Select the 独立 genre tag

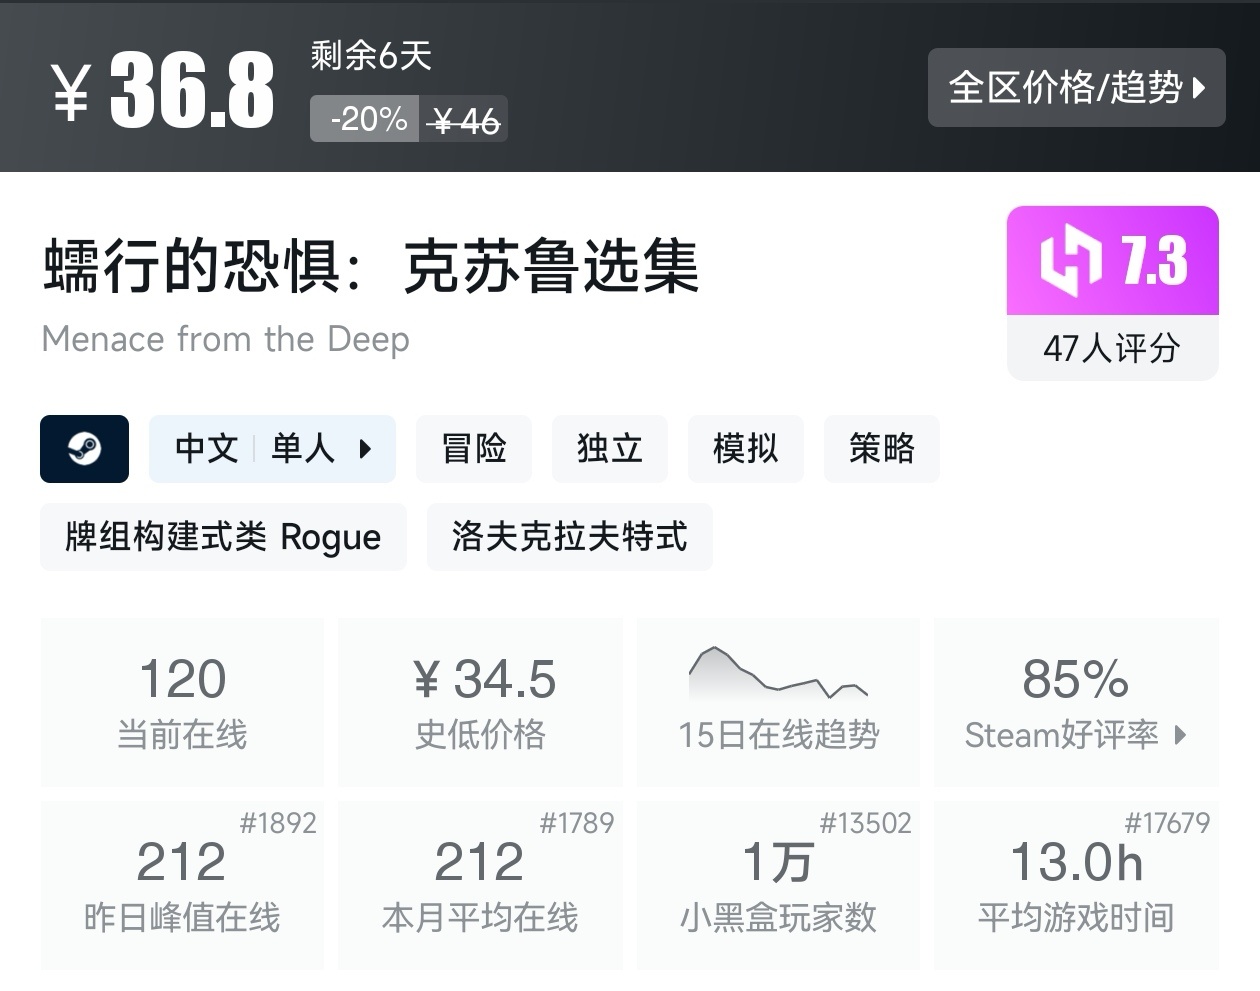609,449
